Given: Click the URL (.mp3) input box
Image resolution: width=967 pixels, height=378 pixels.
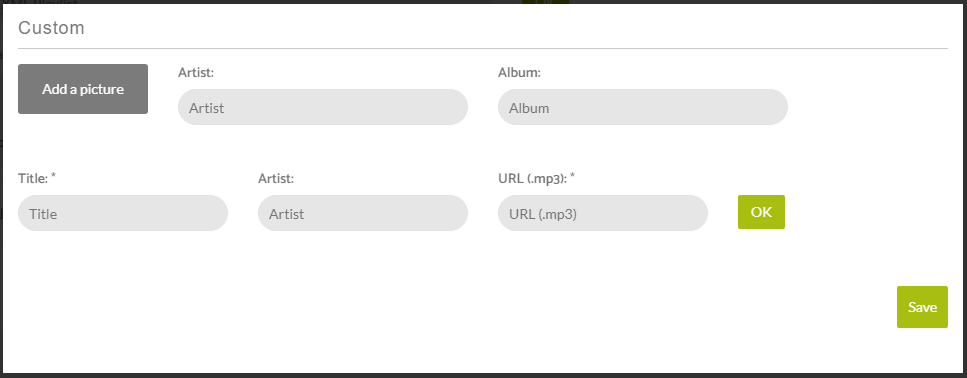Looking at the screenshot, I should tap(603, 213).
